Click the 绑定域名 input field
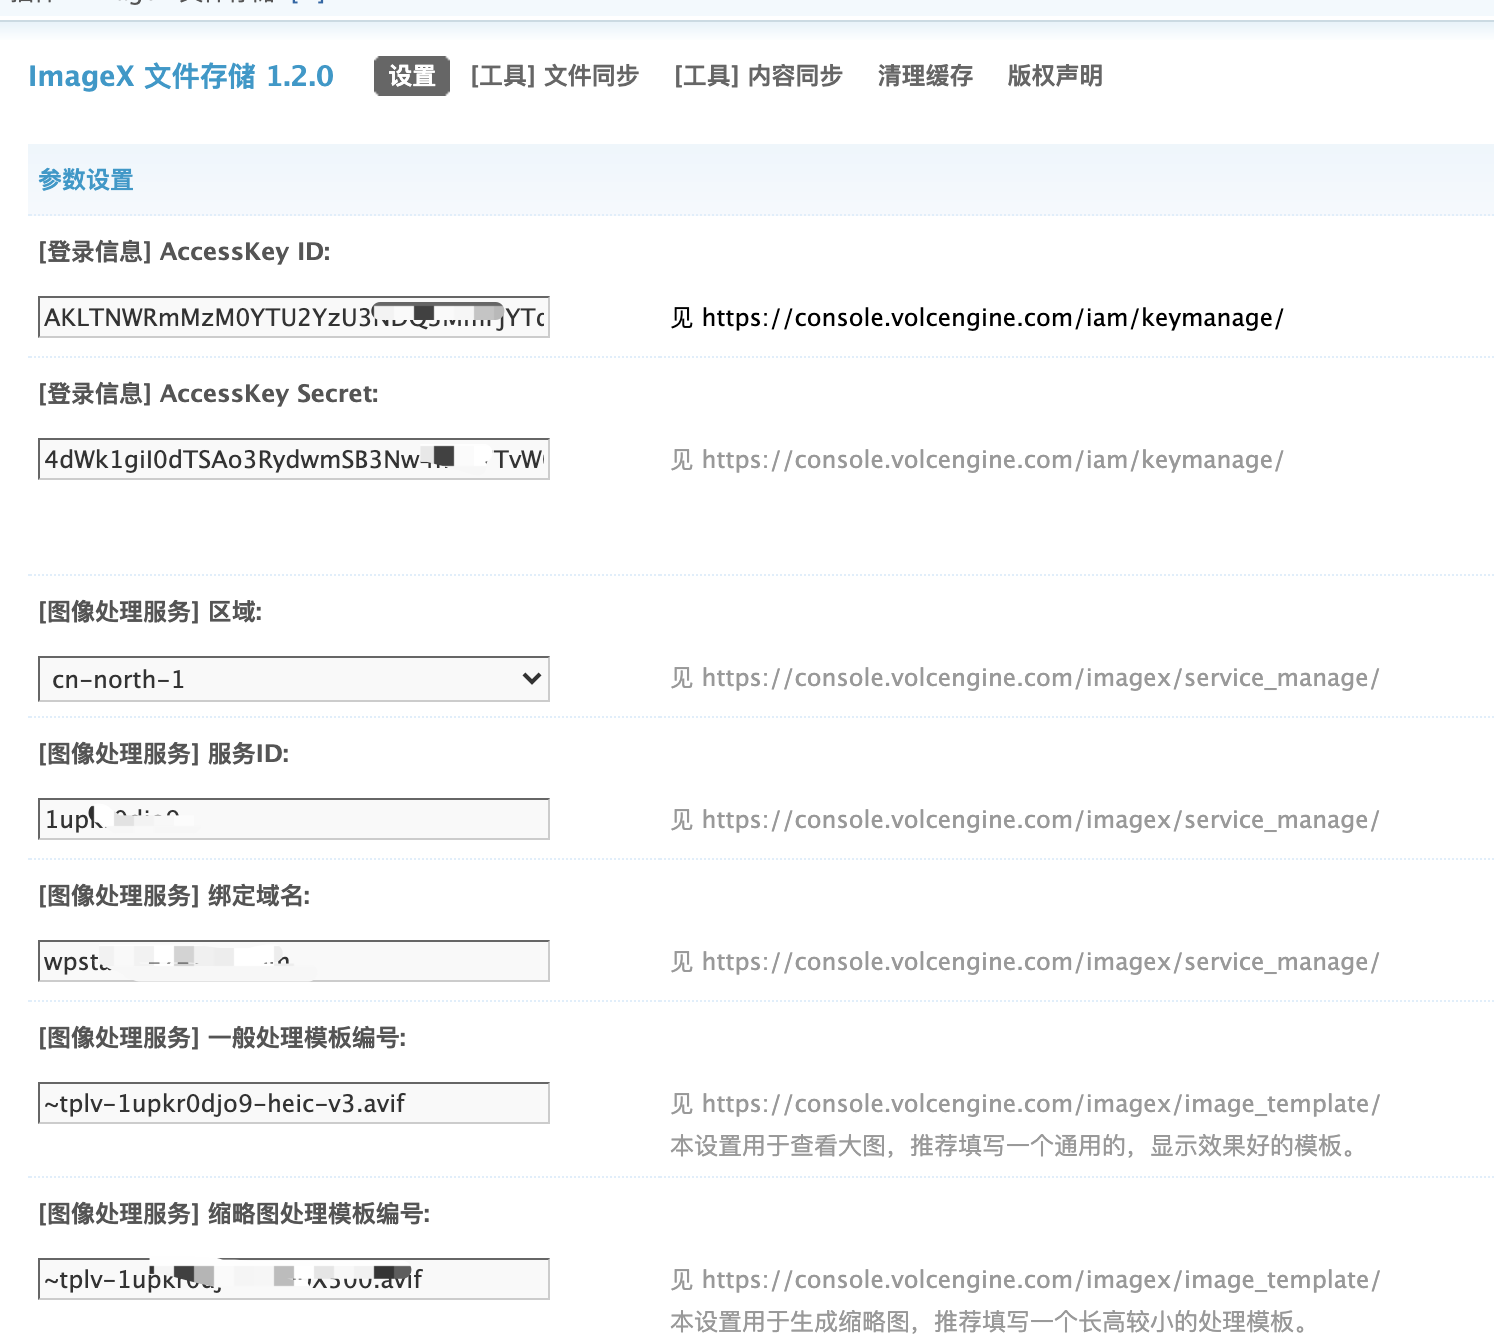The height and width of the screenshot is (1342, 1494). [x=294, y=961]
